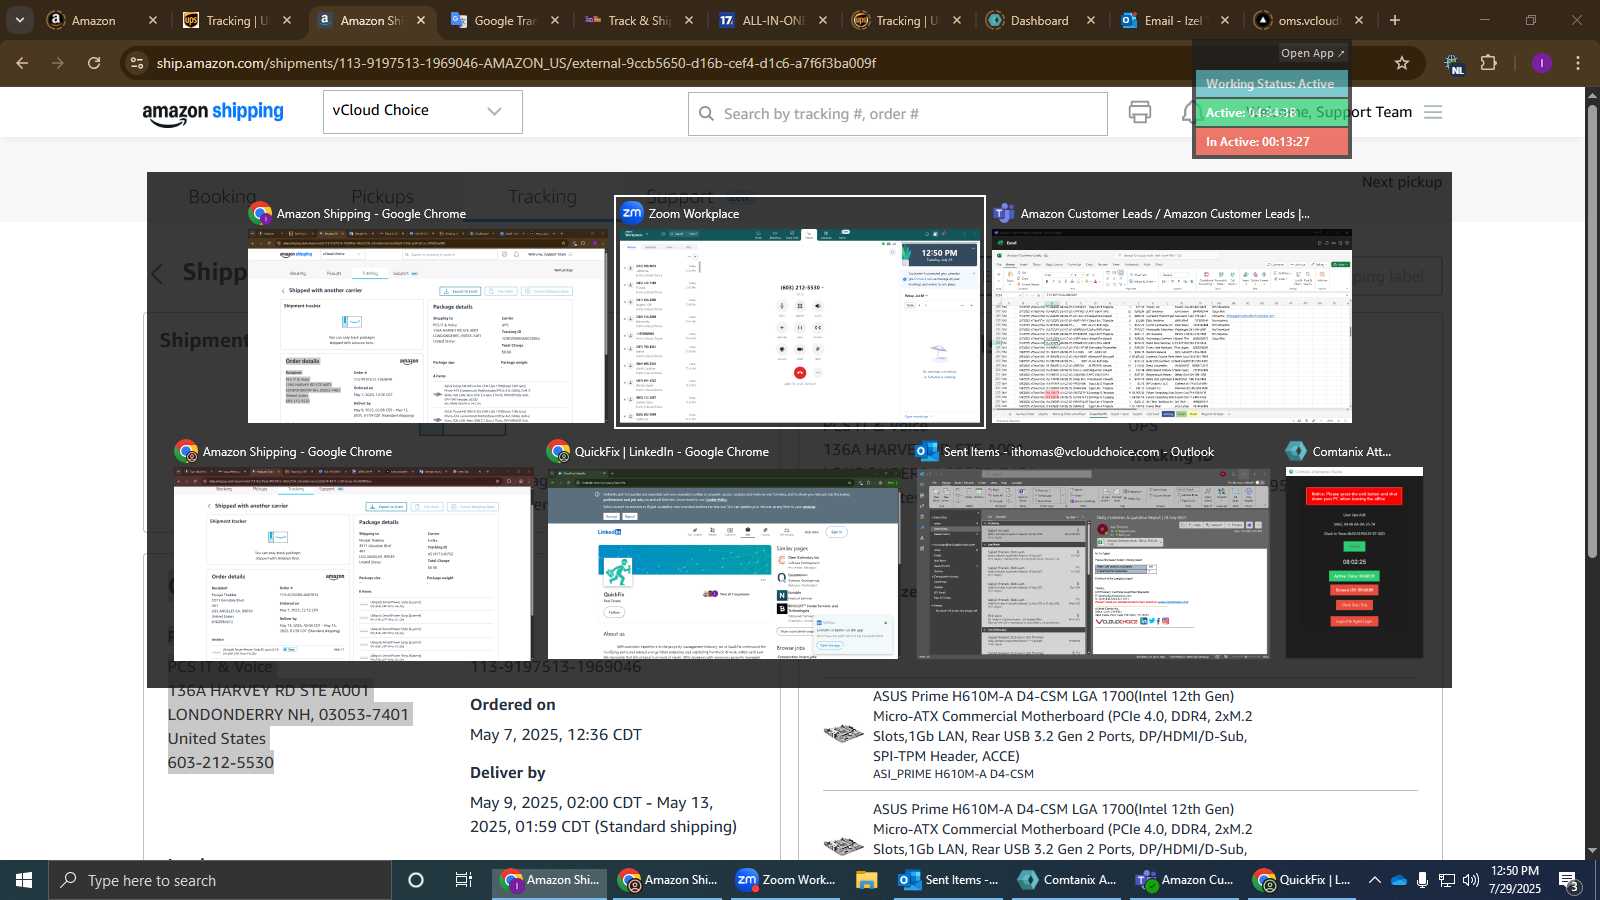Open the Chrome profile avatar
The image size is (1600, 900).
coord(1542,63)
